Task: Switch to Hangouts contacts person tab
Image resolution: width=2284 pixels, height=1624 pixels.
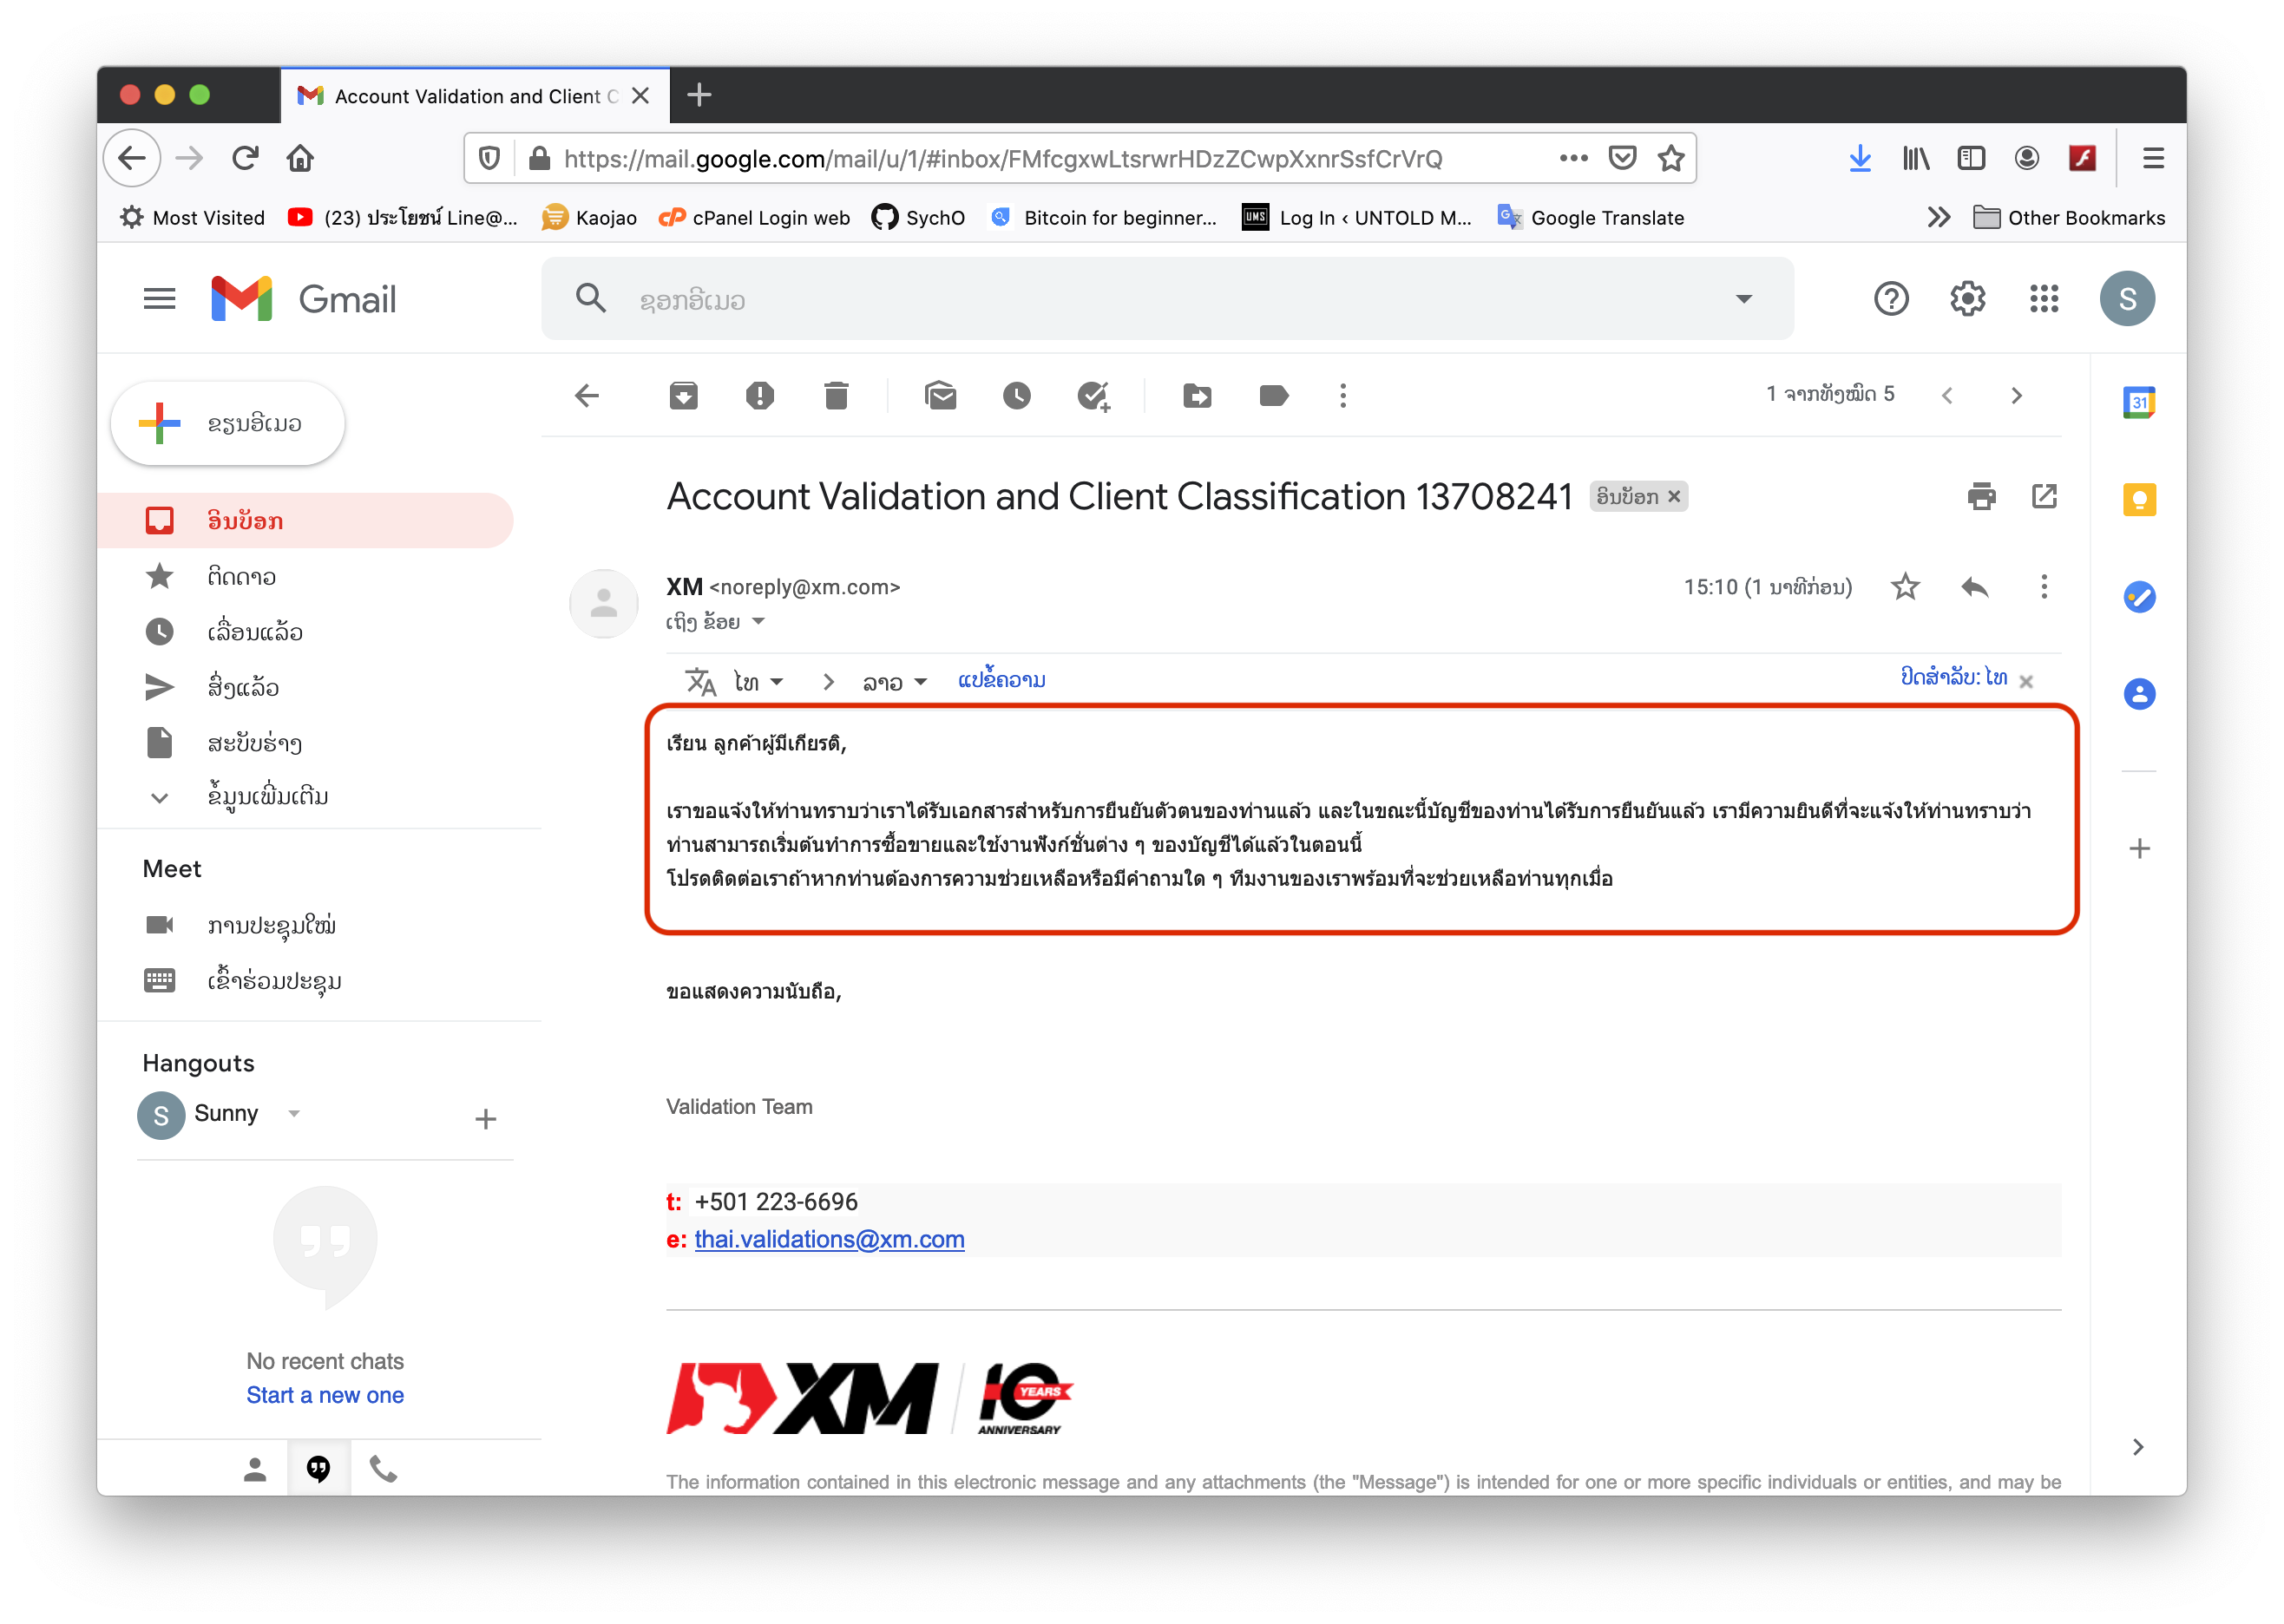Action: click(x=255, y=1469)
